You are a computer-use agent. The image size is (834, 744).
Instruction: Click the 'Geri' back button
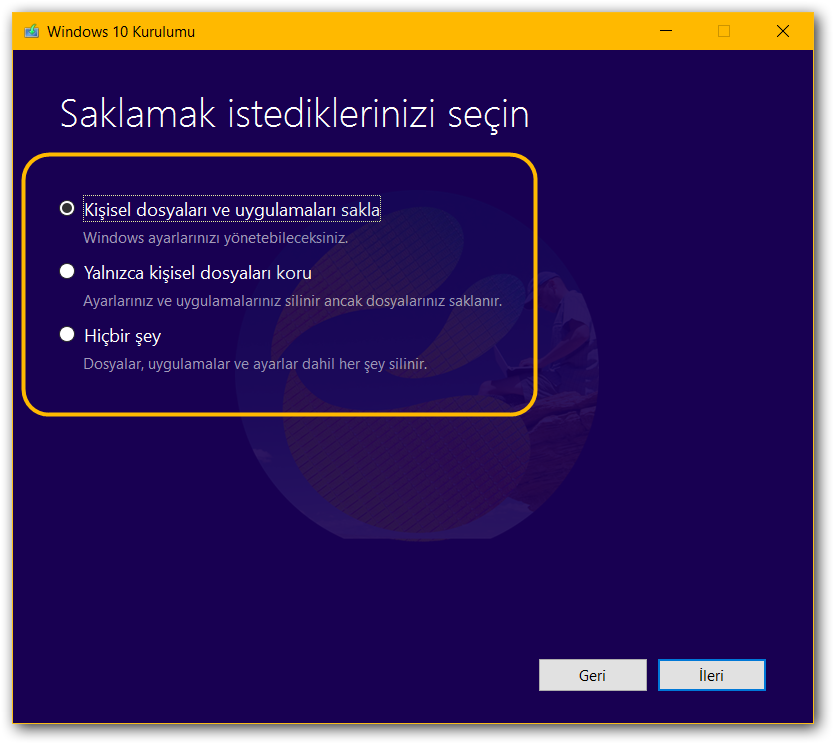(x=593, y=675)
